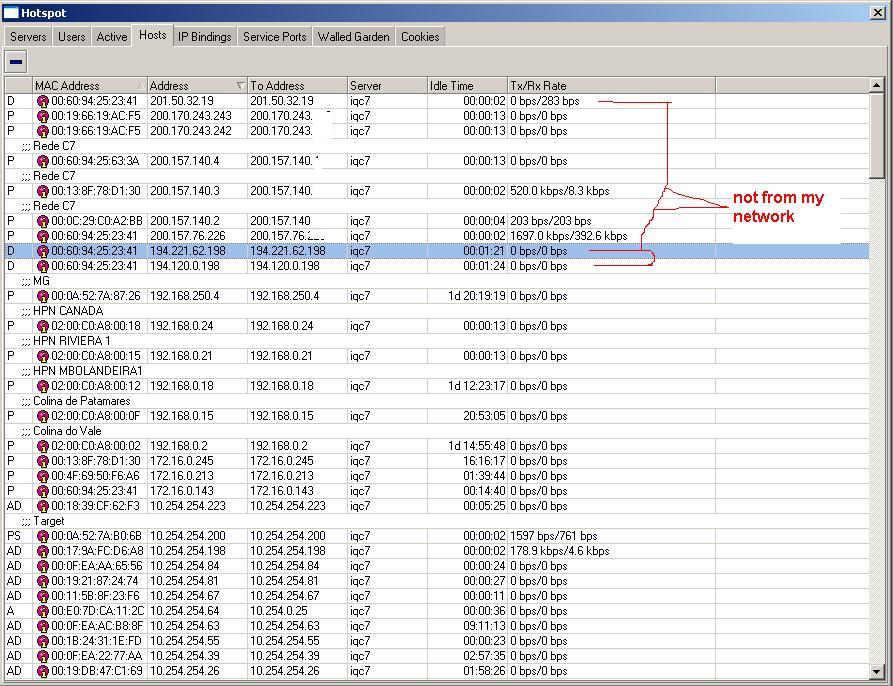Click host icon for address 10.254.254.84
Viewport: 893px width, 686px height.
(43, 566)
